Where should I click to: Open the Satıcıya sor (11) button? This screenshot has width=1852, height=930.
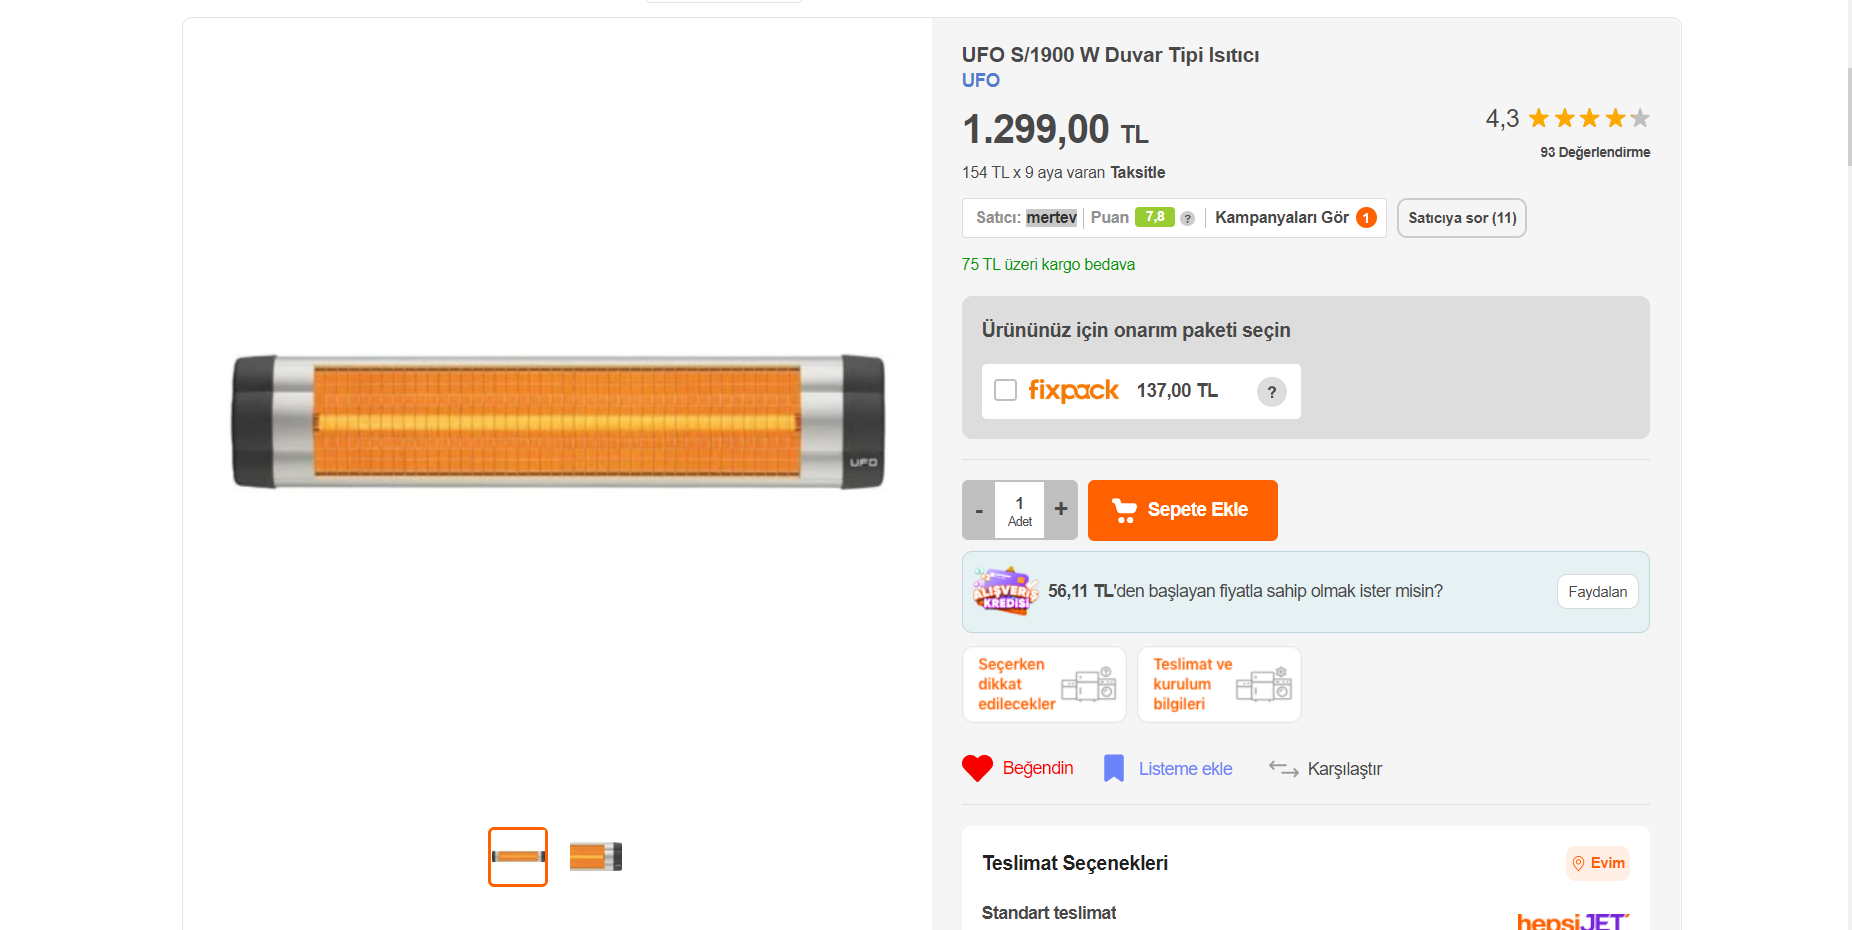[1461, 218]
